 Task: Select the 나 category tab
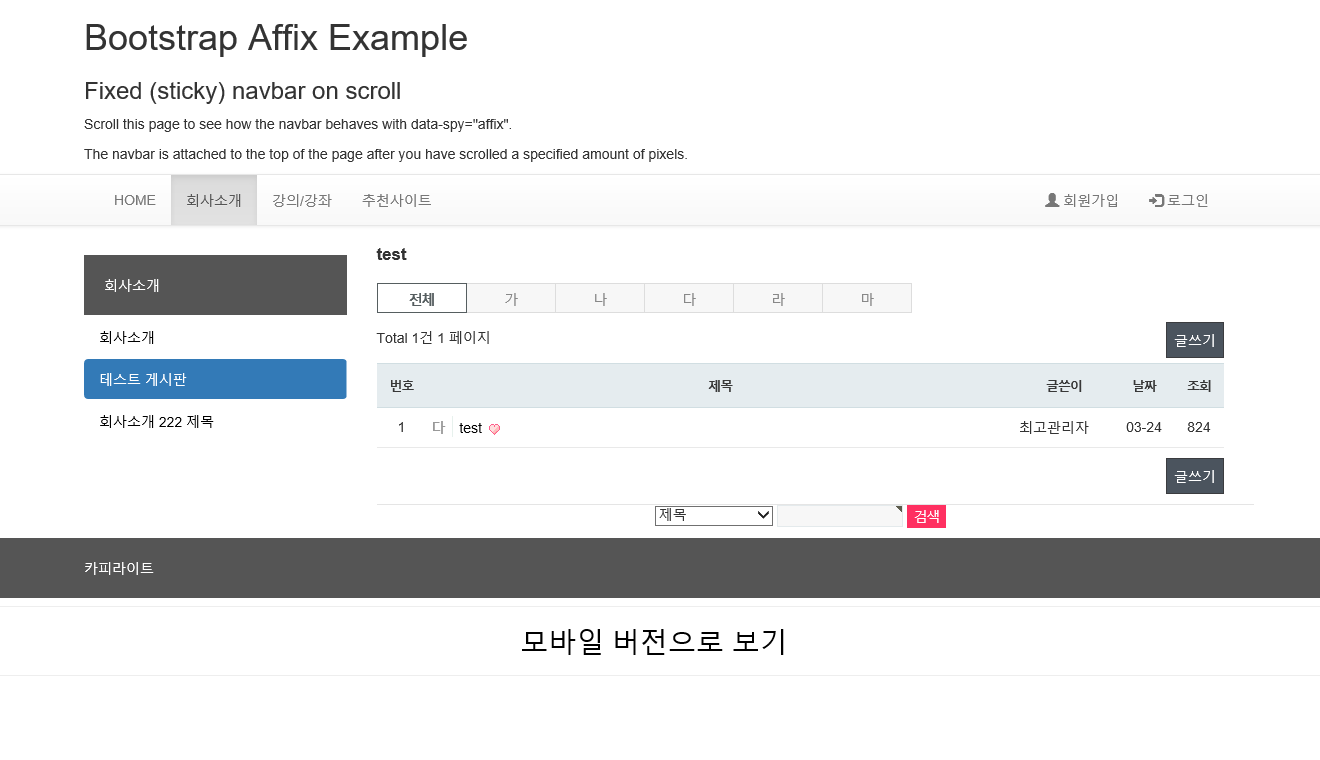[600, 298]
